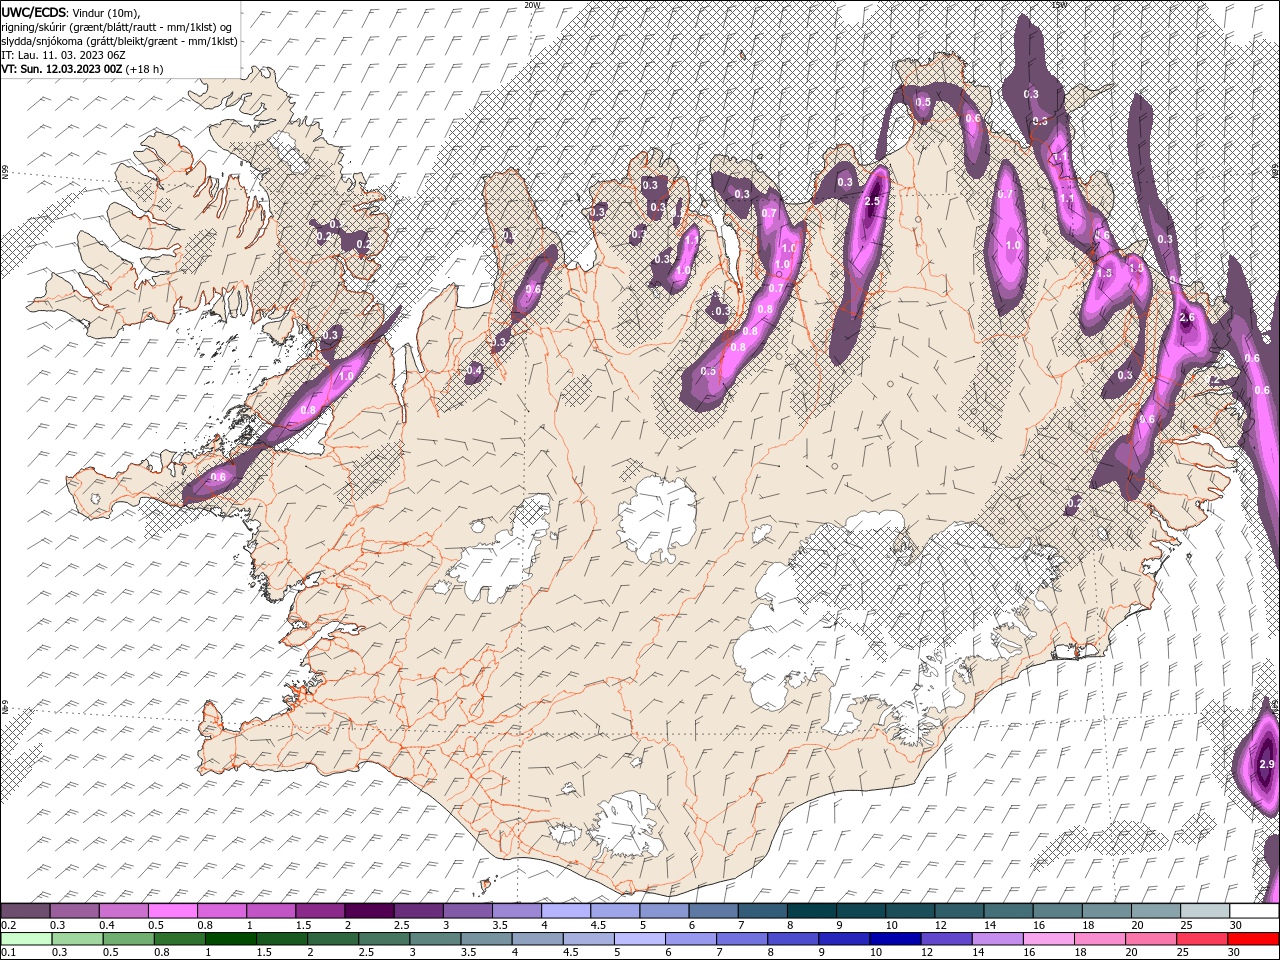Select the upper legend swatch starting at 0.4
The image size is (1280, 960).
pyautogui.click(x=123, y=911)
